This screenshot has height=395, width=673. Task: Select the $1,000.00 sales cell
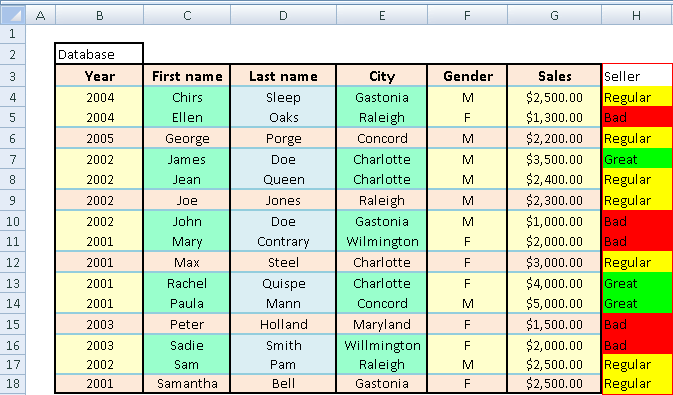pyautogui.click(x=554, y=221)
